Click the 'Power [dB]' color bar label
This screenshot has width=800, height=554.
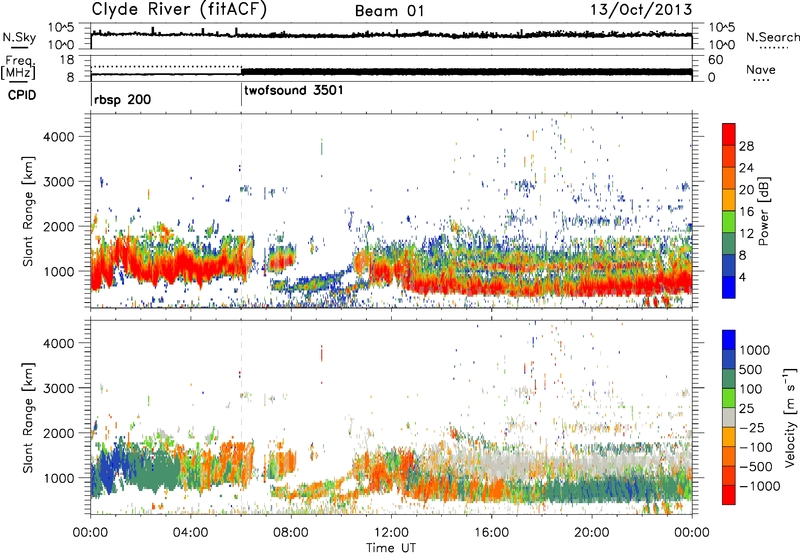click(763, 211)
